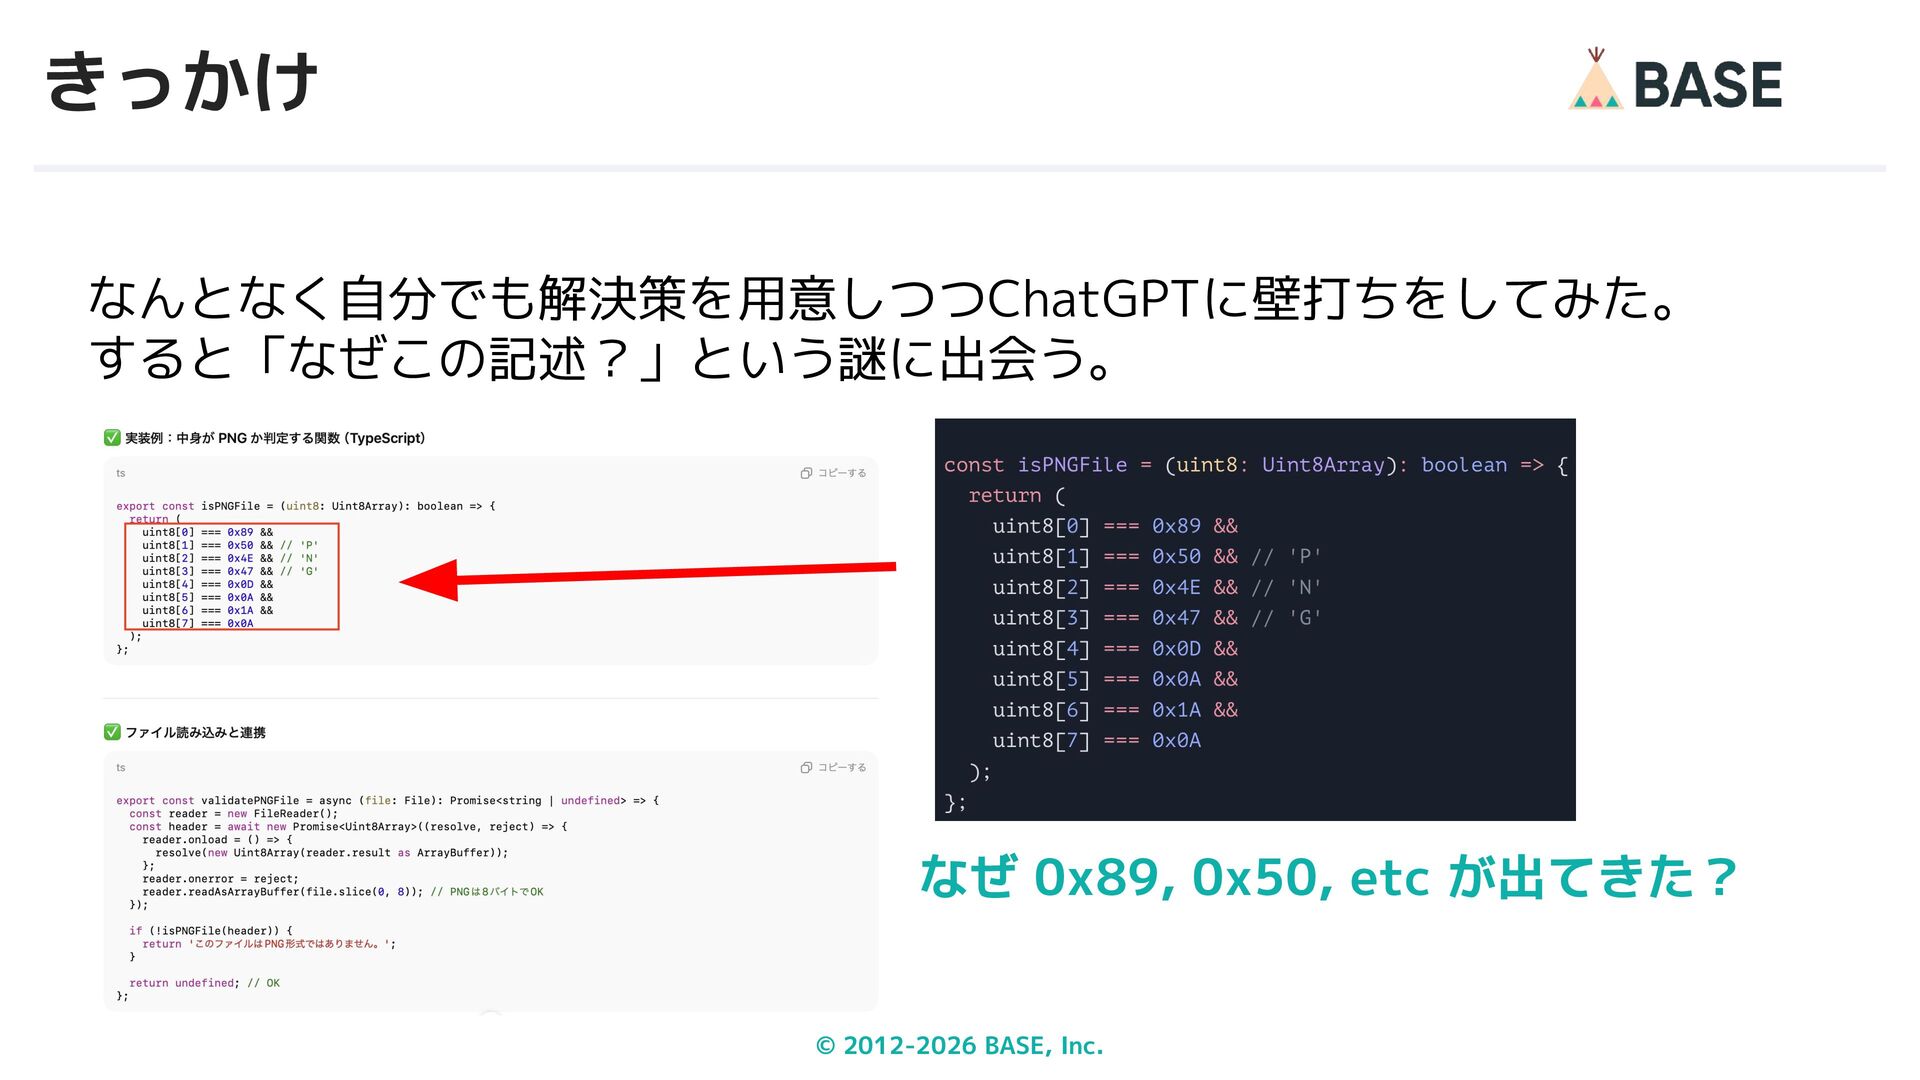This screenshot has height=1080, width=1920.
Task: Click copy icon in validatePNGFile code block
Action: [806, 767]
